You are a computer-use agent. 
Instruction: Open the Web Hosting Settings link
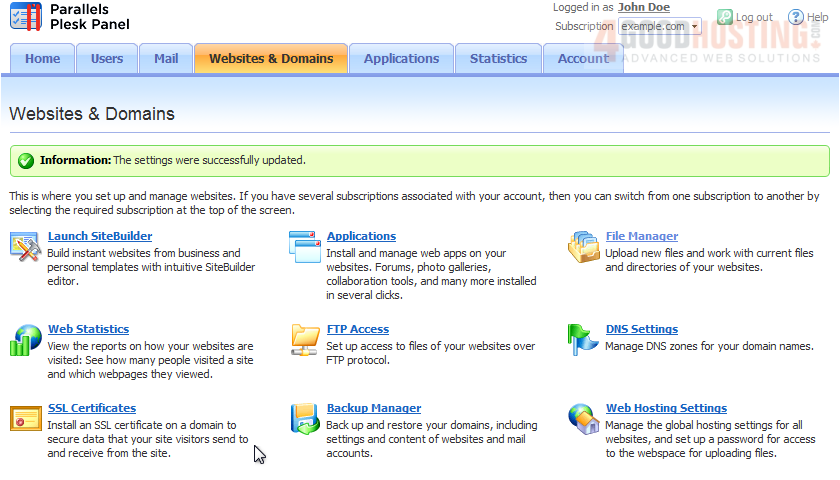tap(666, 408)
